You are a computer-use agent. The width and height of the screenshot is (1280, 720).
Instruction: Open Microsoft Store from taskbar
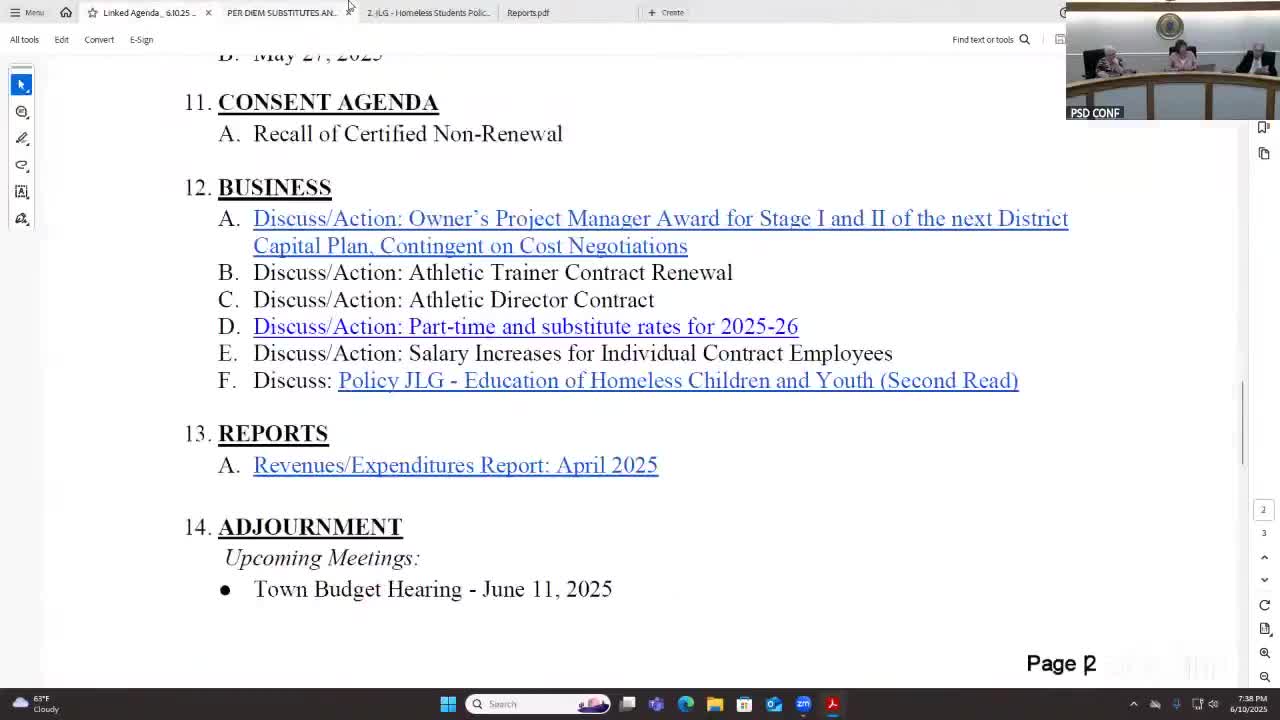(744, 704)
